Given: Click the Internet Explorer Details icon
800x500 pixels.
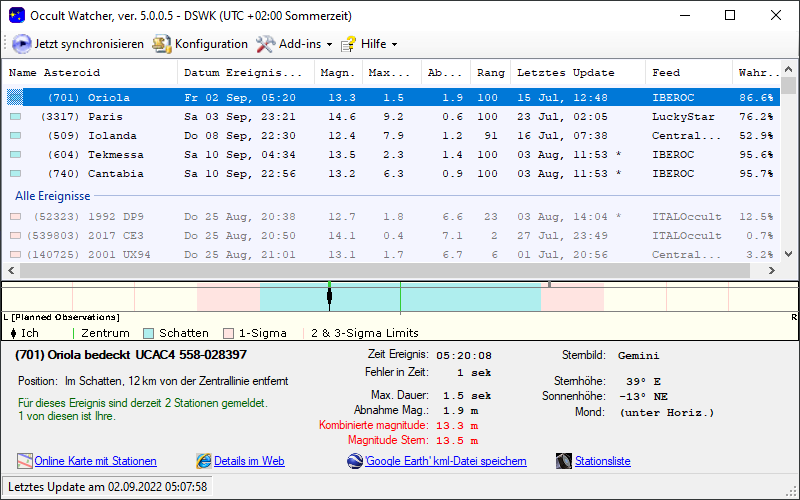Looking at the screenshot, I should coord(204,461).
